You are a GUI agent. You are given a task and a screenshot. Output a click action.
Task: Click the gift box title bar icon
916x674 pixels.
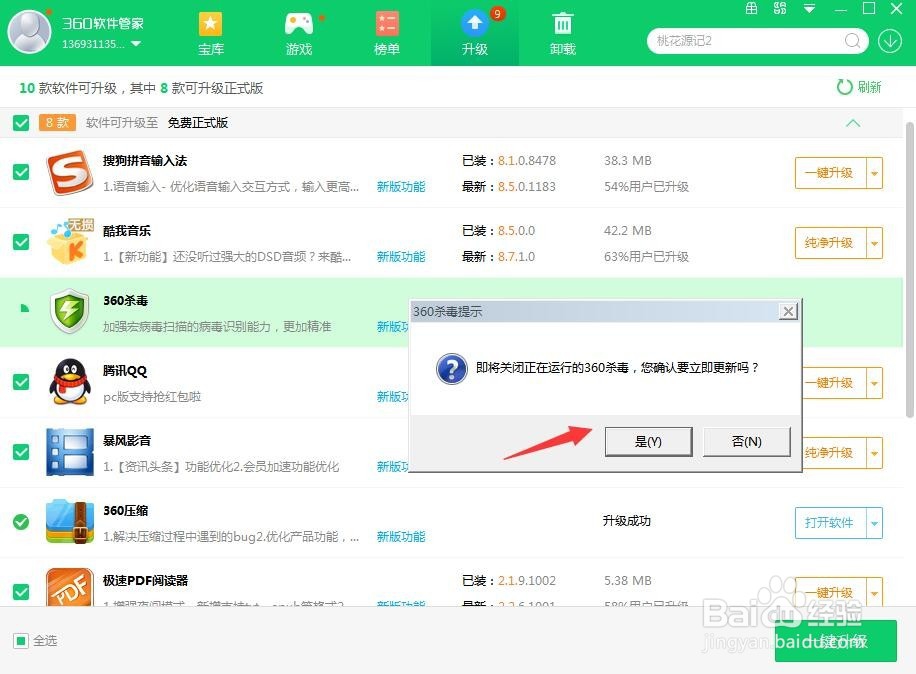[x=751, y=8]
